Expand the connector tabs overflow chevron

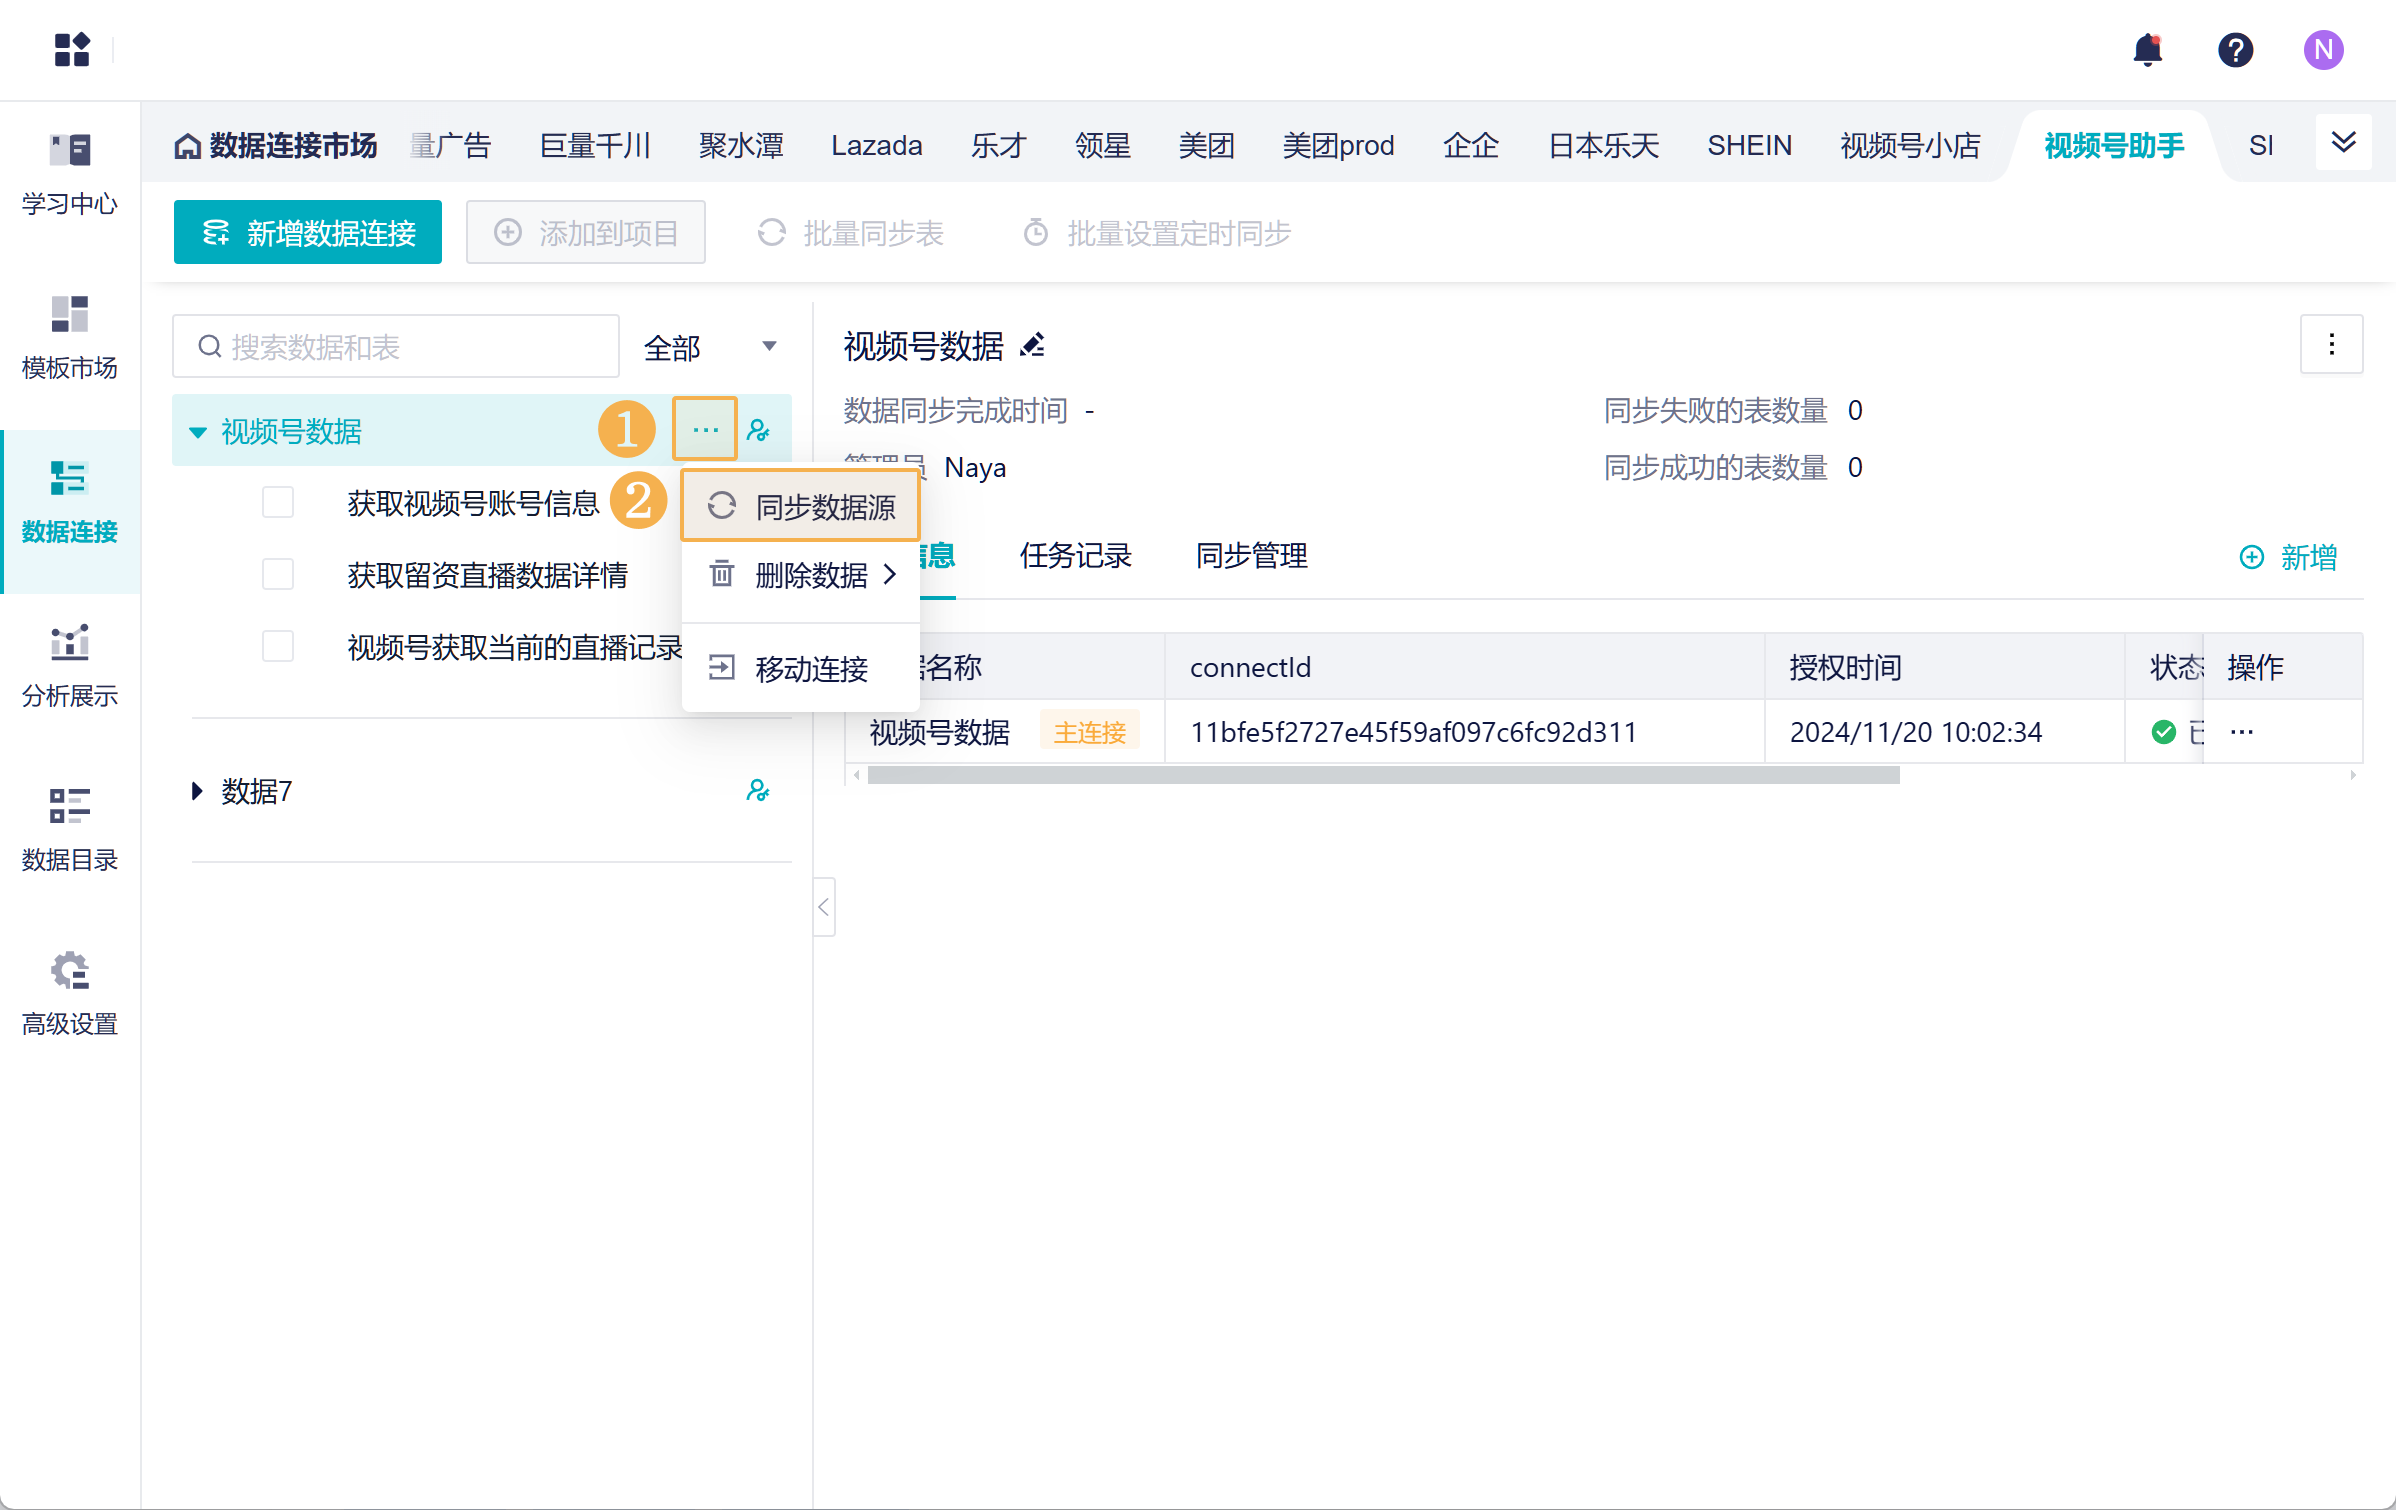click(2343, 142)
